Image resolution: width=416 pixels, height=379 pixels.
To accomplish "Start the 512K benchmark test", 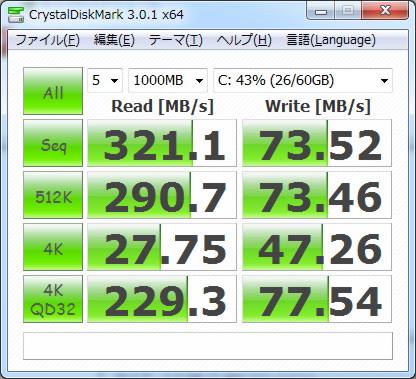I will (x=53, y=195).
